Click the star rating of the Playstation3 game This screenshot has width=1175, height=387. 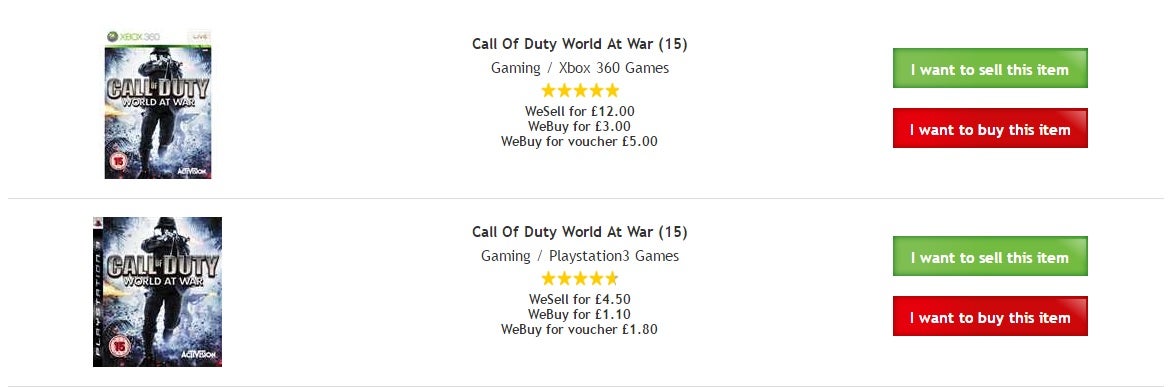580,278
